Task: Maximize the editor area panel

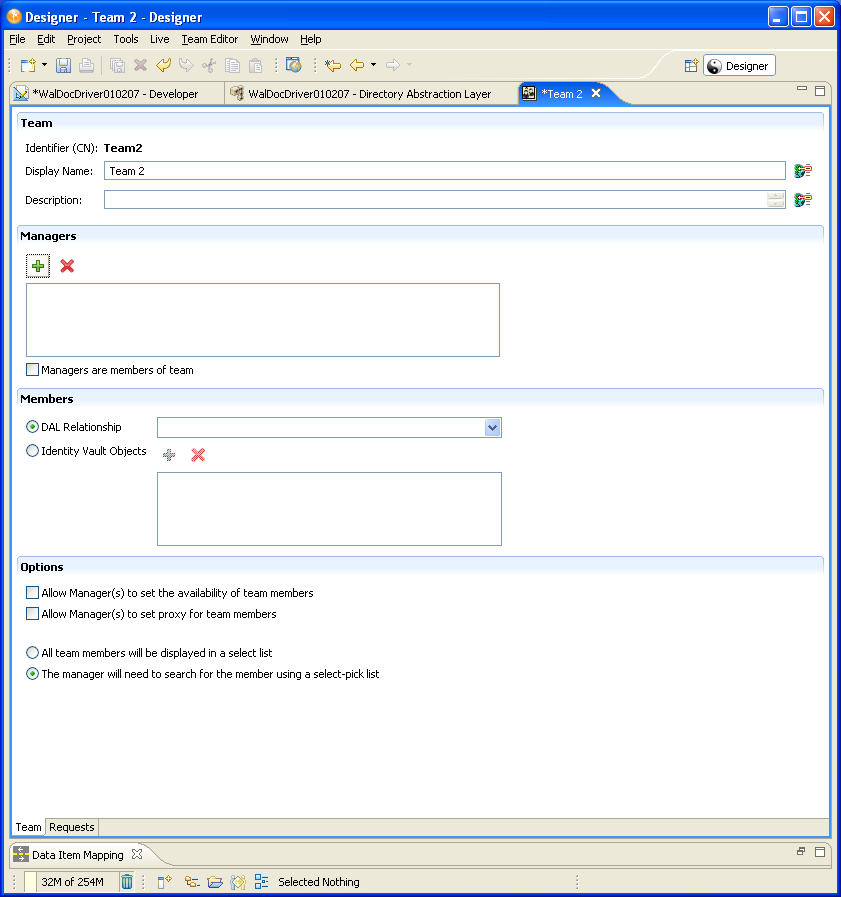Action: click(x=820, y=90)
